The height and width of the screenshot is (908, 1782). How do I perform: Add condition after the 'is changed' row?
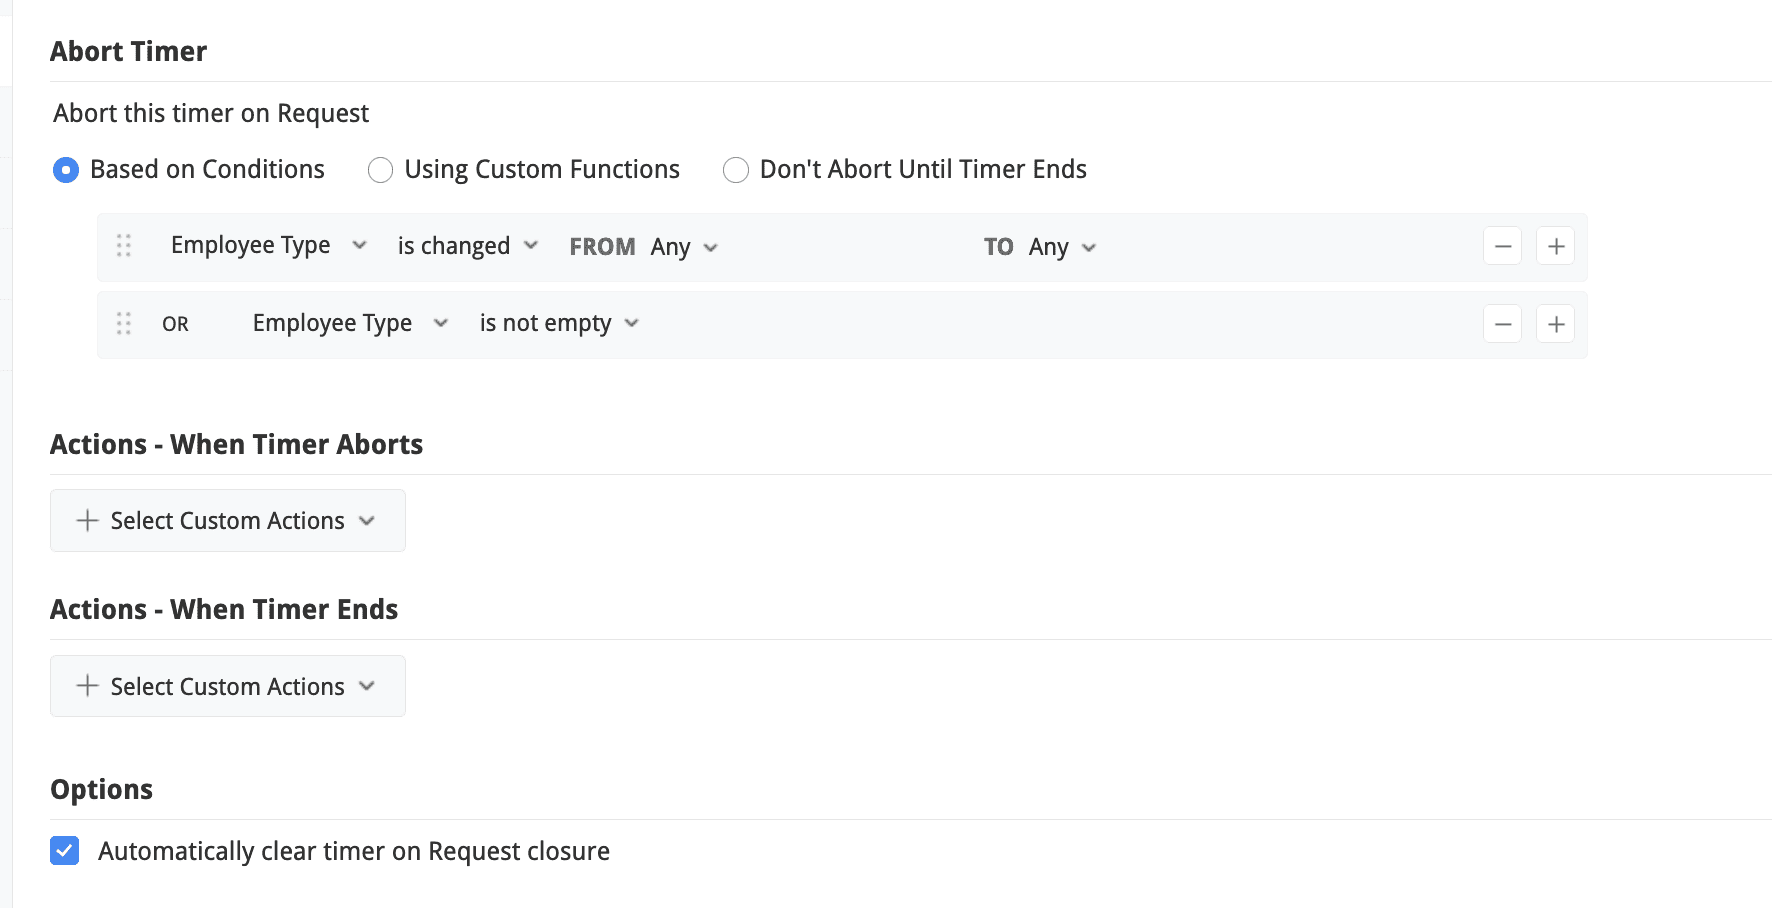point(1556,246)
